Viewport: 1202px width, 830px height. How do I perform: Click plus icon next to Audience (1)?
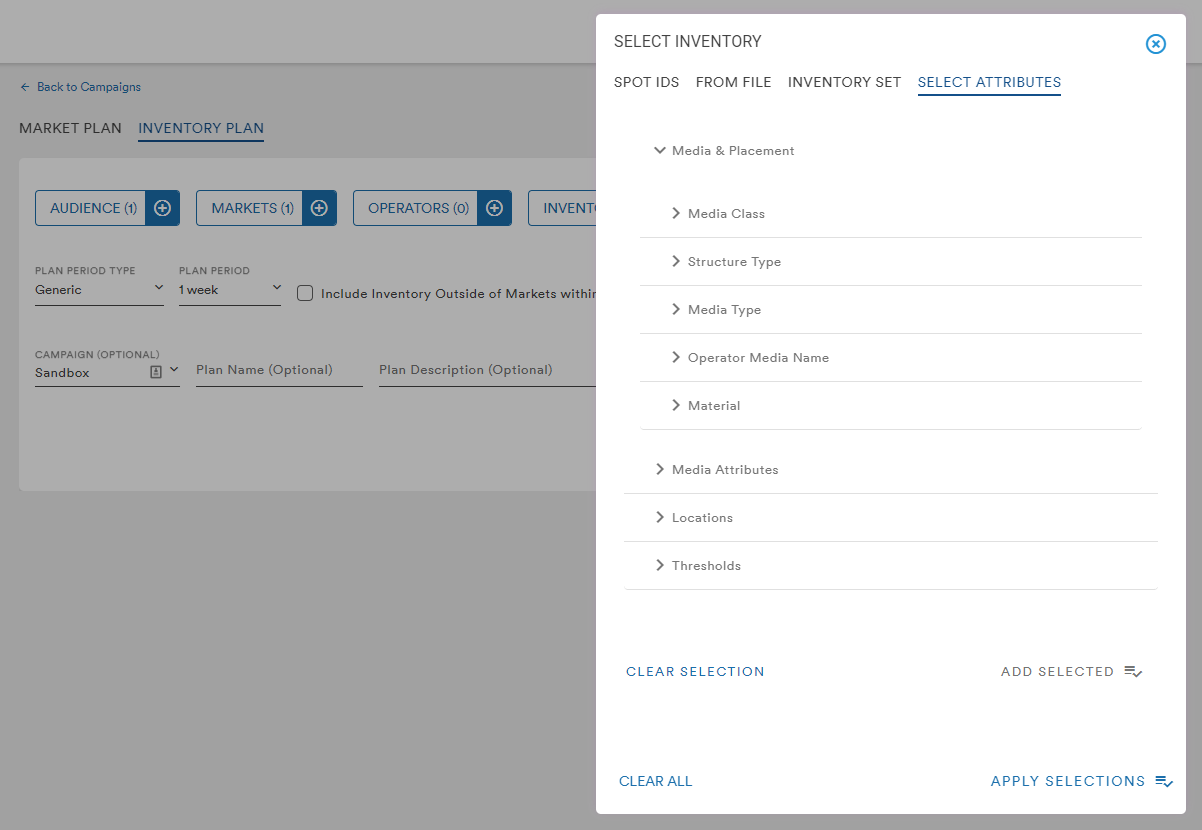(162, 208)
